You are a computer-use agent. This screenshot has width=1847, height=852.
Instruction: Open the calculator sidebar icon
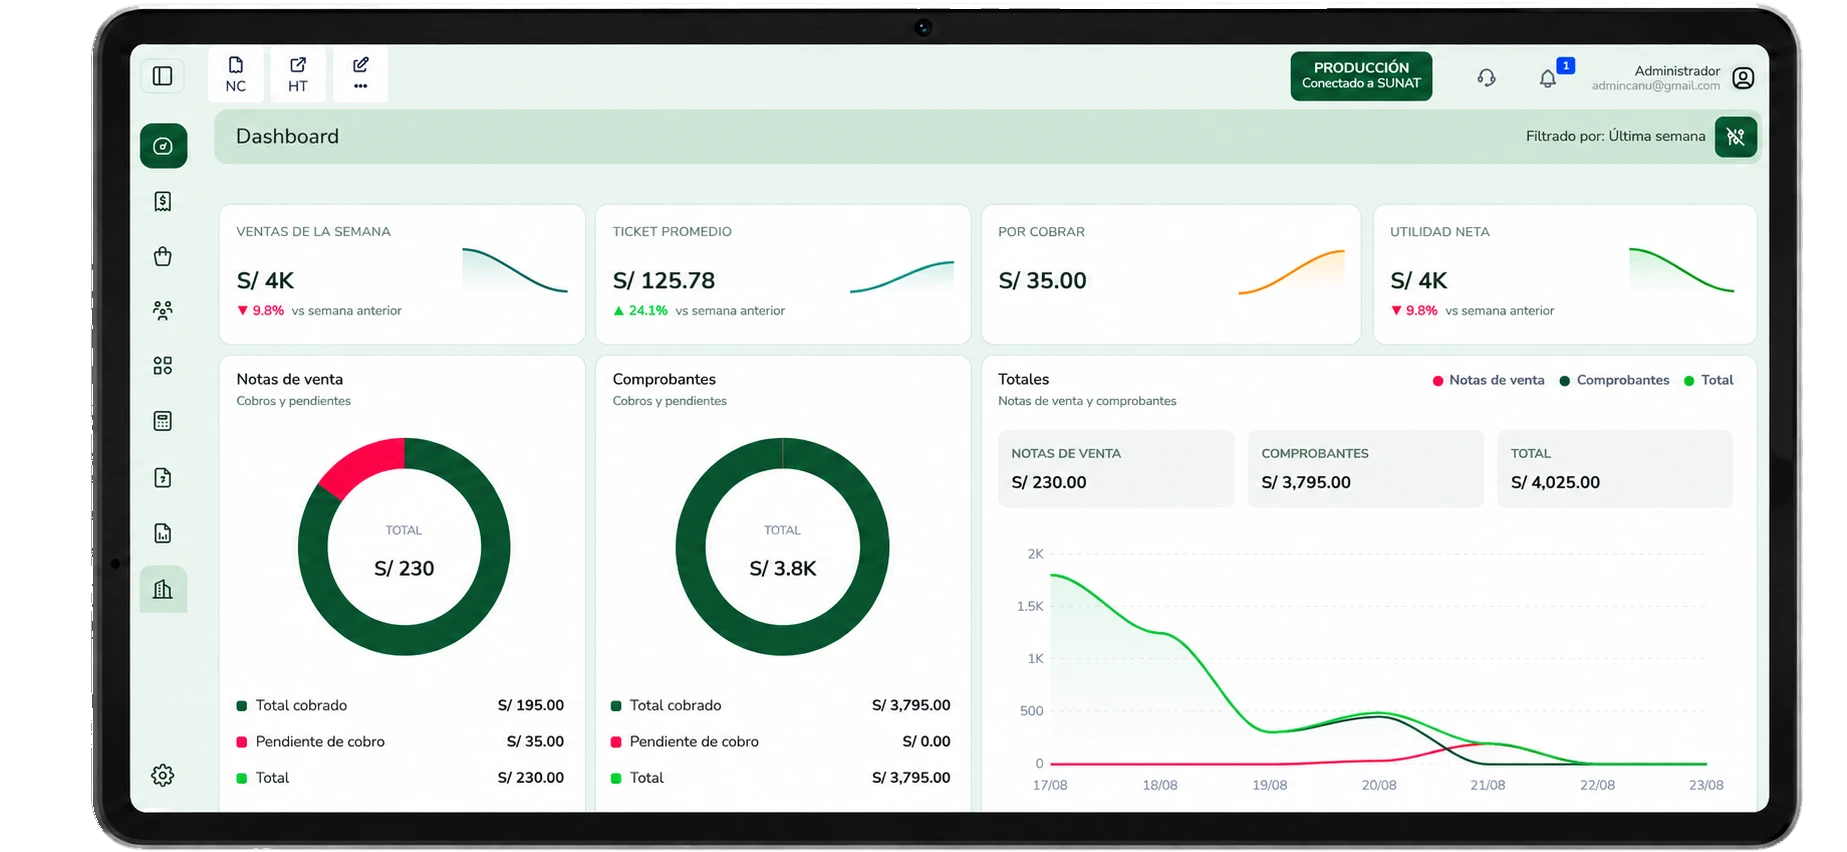(x=163, y=421)
